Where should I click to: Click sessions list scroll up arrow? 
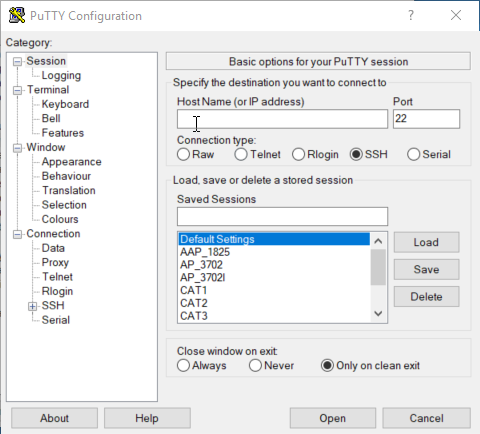[x=378, y=241]
